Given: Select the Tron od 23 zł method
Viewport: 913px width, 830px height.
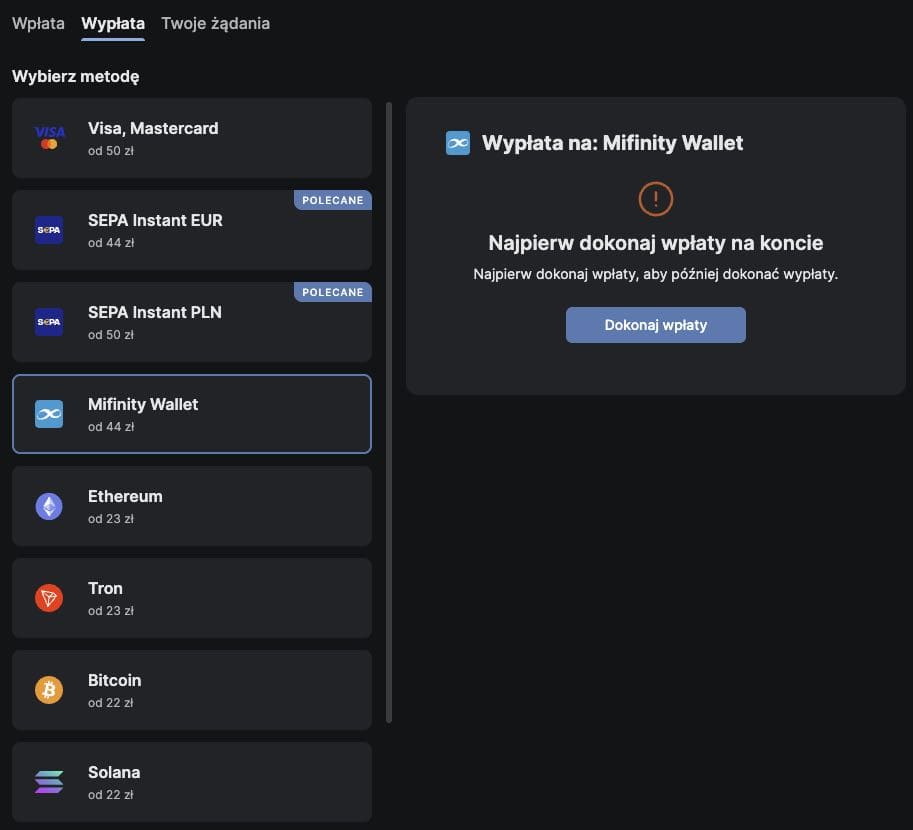Looking at the screenshot, I should click(192, 598).
